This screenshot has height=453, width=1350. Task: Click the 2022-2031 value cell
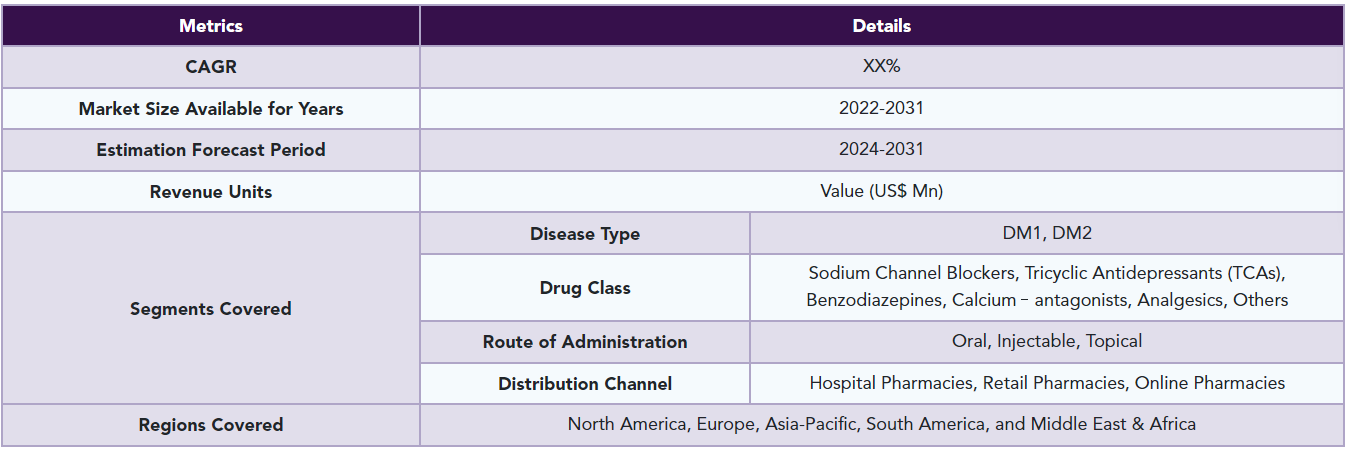click(x=882, y=109)
